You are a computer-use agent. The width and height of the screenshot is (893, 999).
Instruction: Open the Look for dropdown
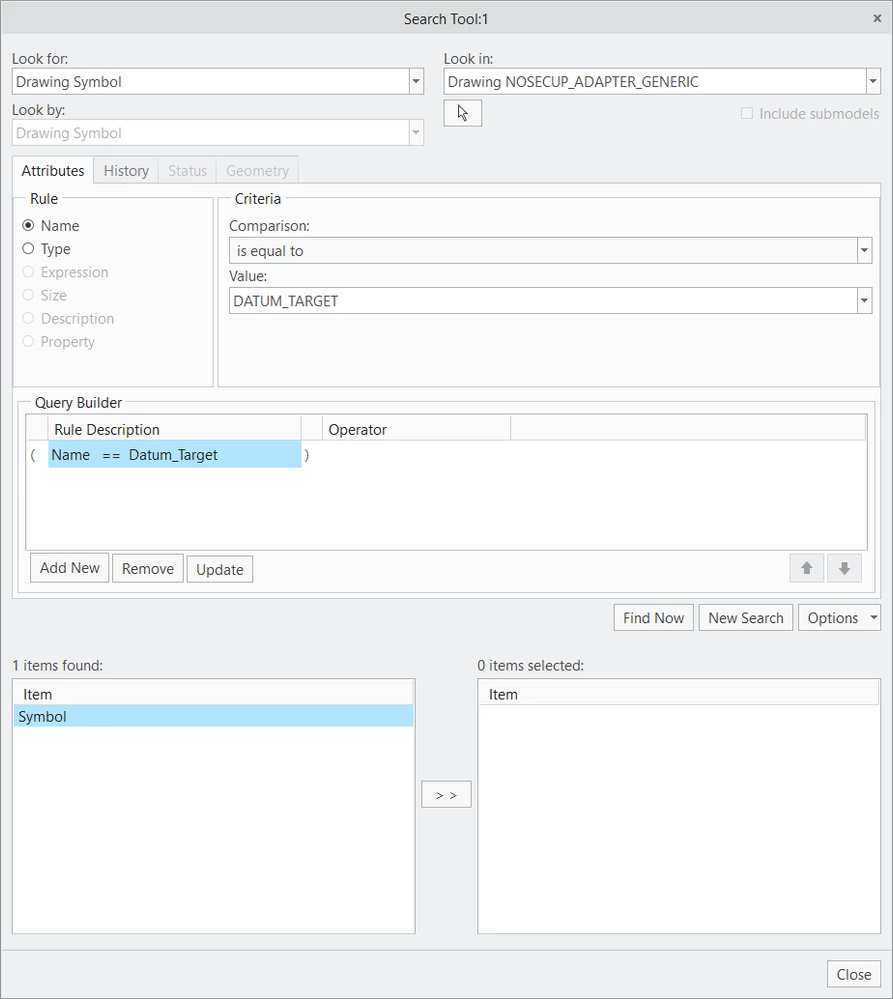click(416, 82)
